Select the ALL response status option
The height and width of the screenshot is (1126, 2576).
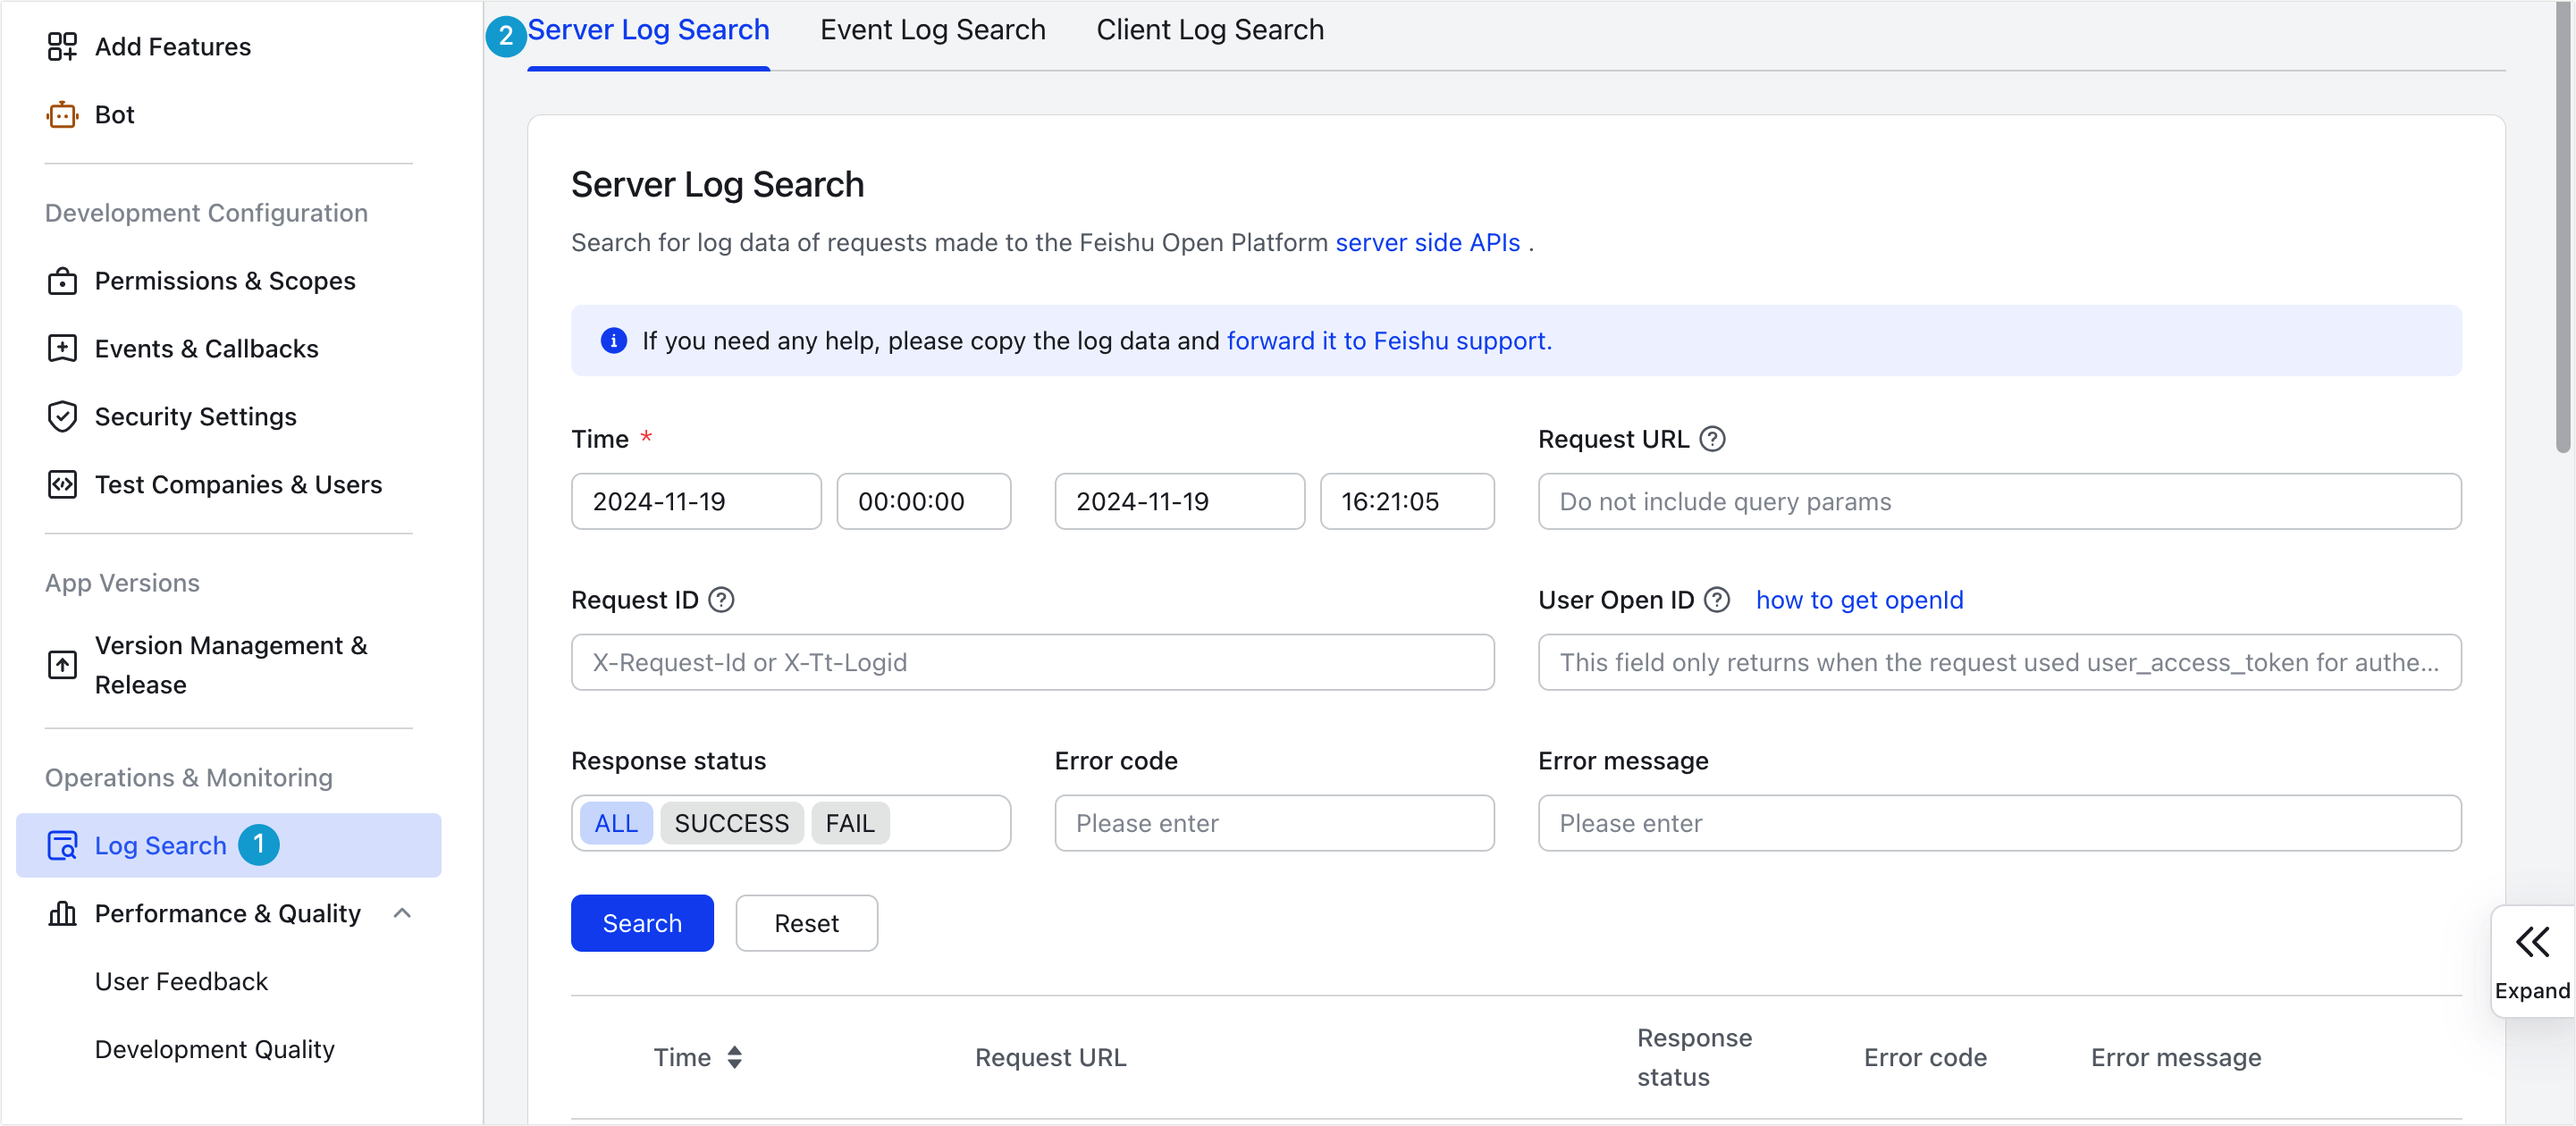pos(616,823)
